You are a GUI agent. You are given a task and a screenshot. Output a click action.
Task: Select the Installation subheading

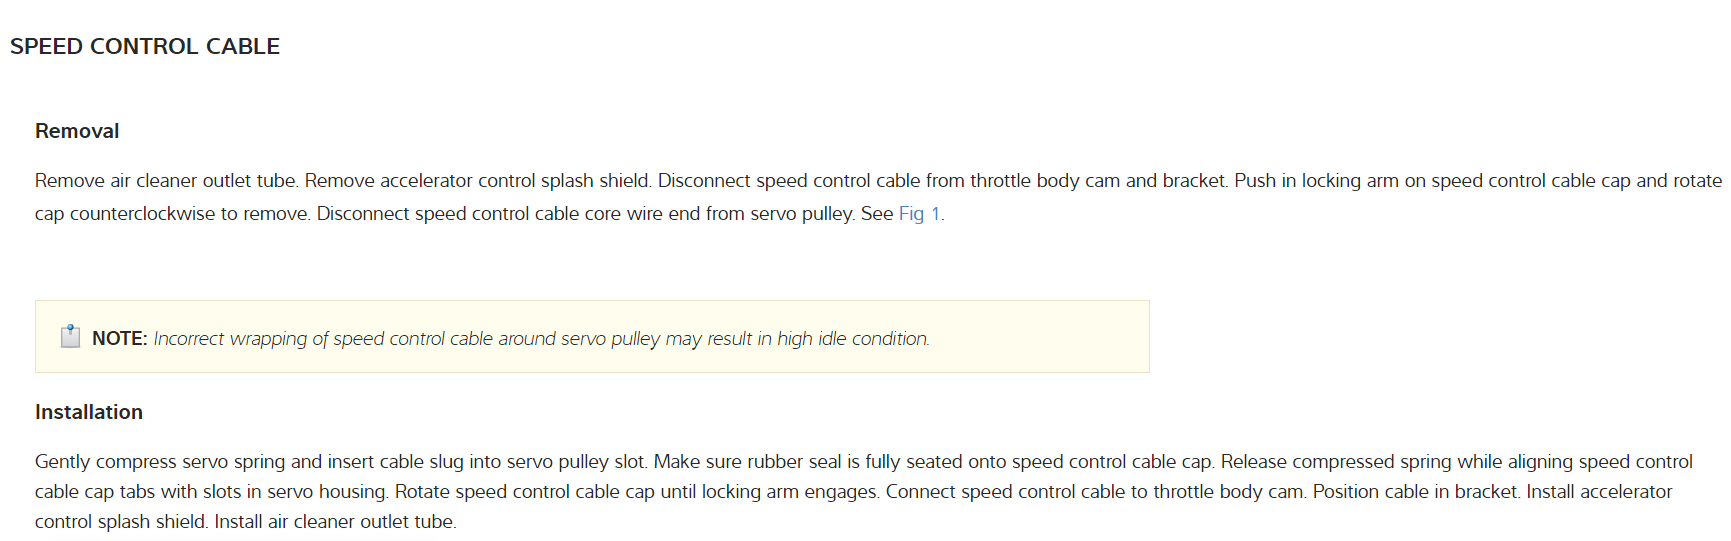pyautogui.click(x=89, y=412)
